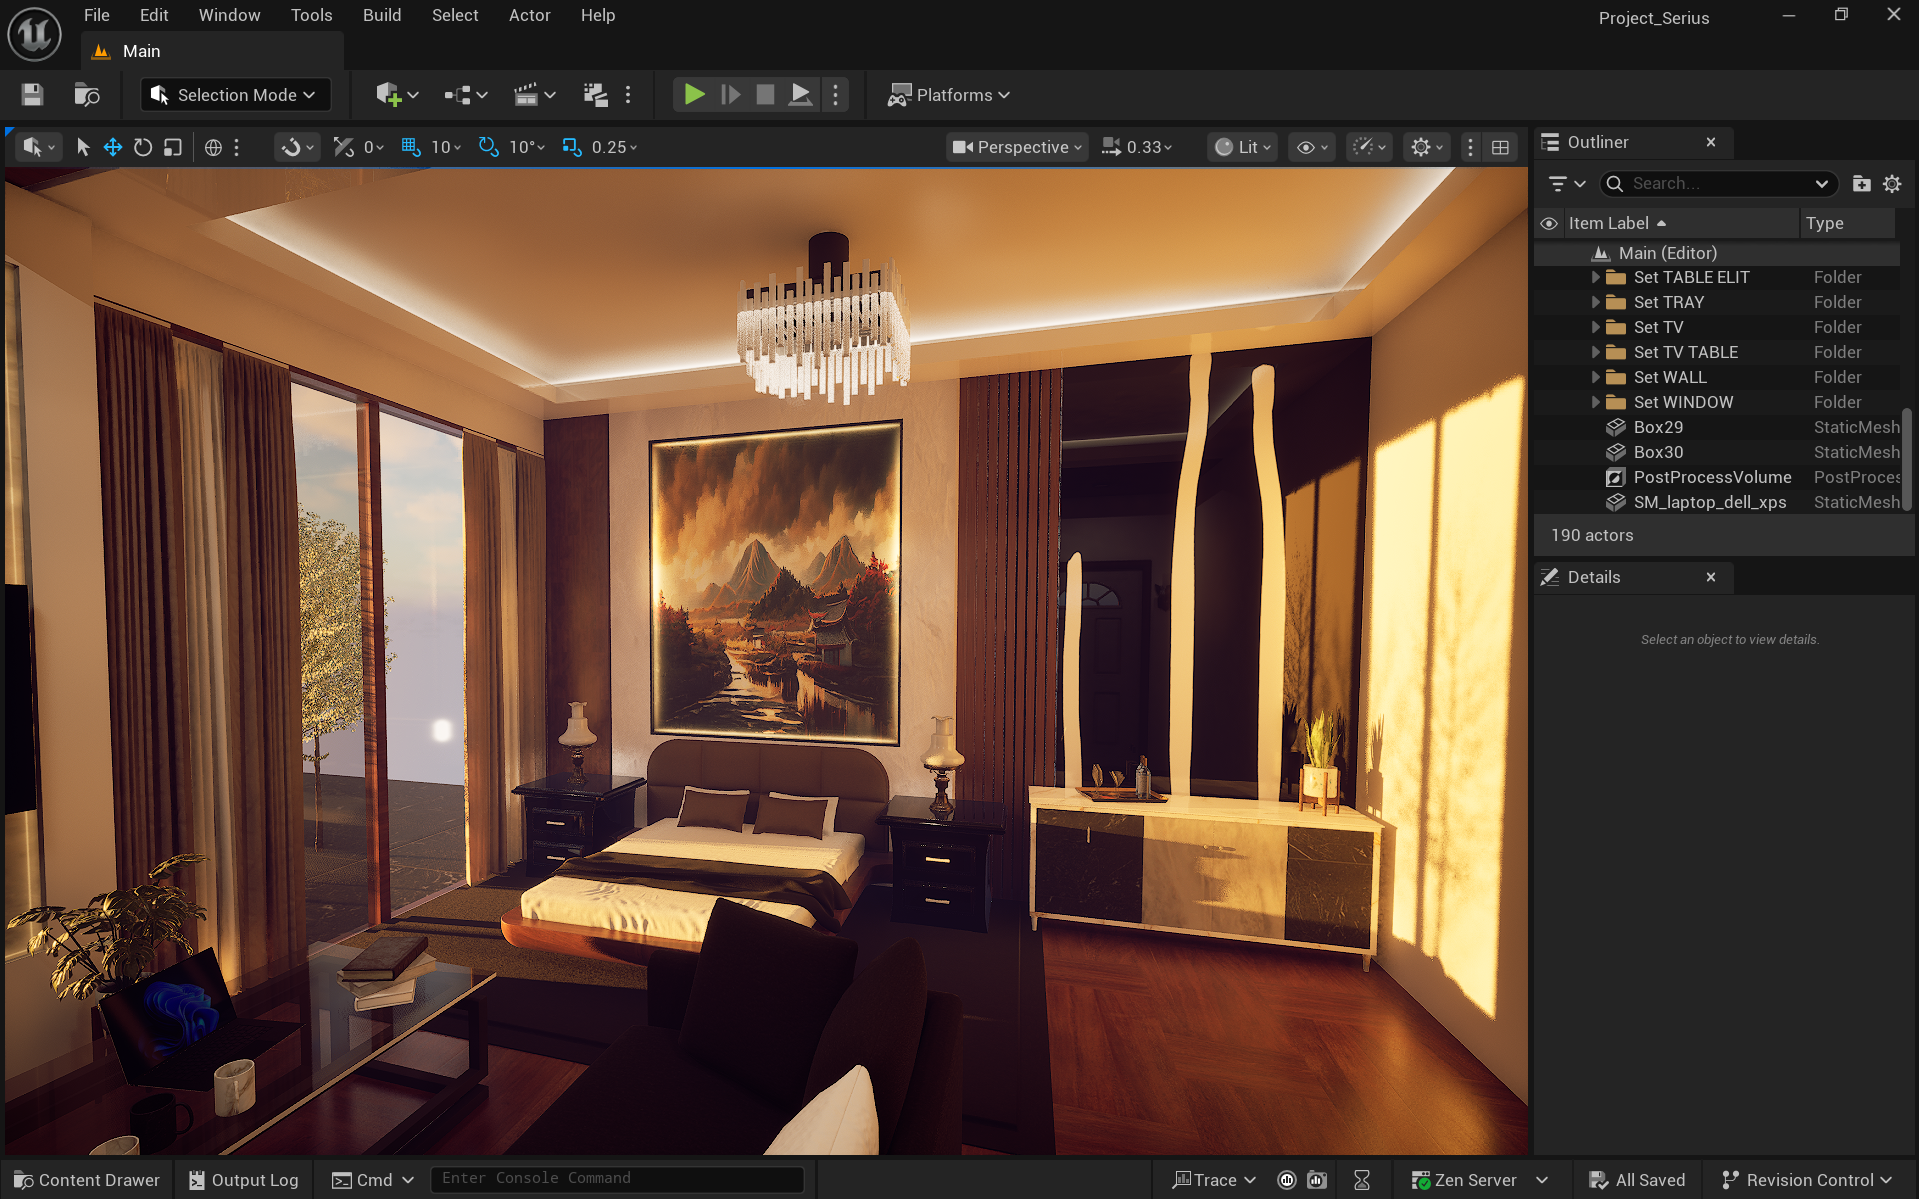Click the Play in editor button
Image resolution: width=1919 pixels, height=1199 pixels.
point(694,95)
